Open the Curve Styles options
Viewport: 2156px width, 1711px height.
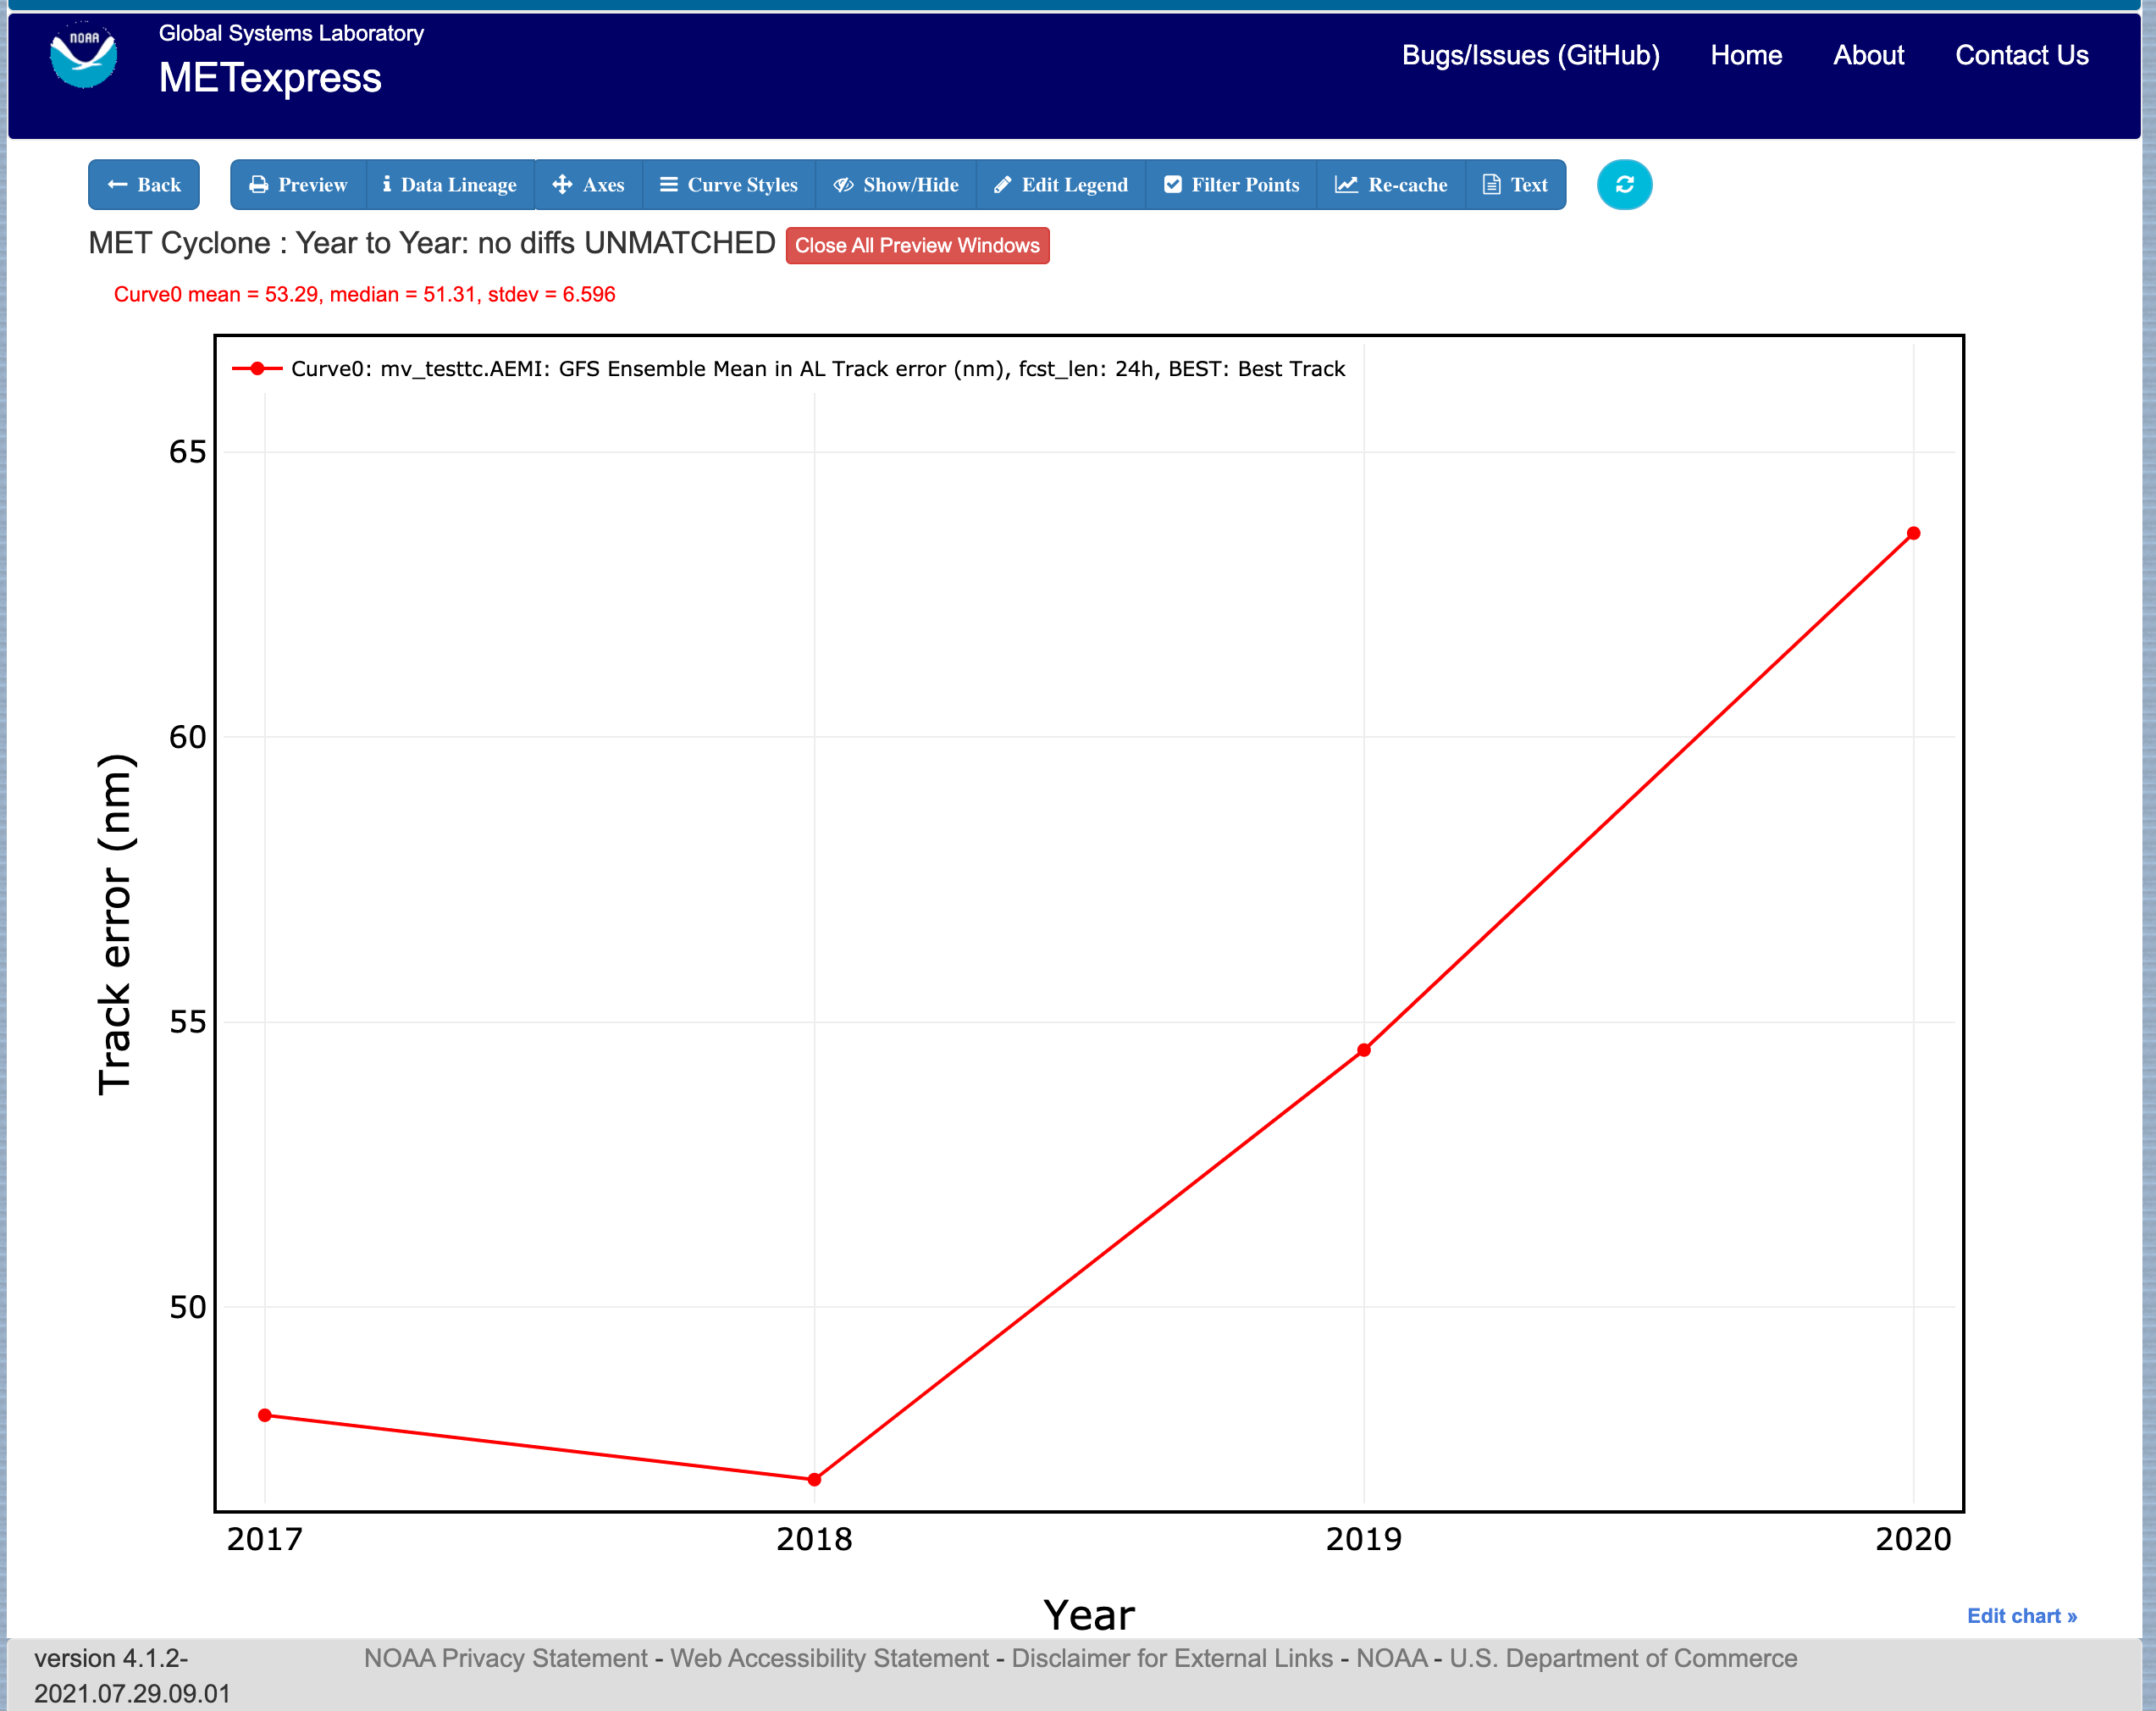coord(729,185)
